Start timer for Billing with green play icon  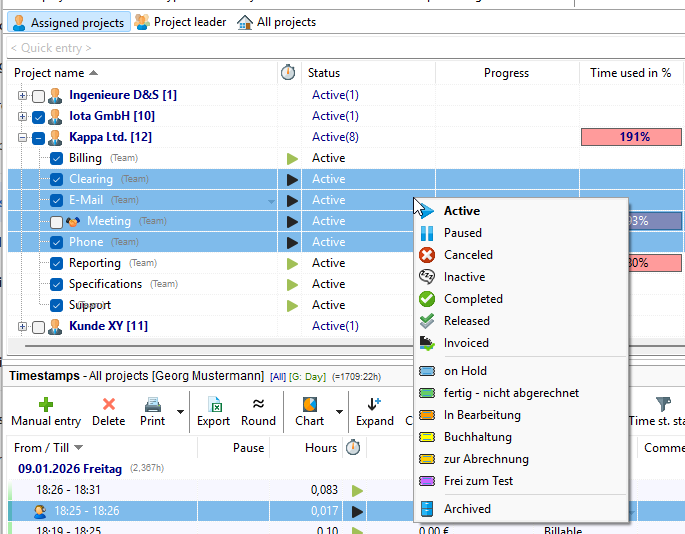pos(292,158)
